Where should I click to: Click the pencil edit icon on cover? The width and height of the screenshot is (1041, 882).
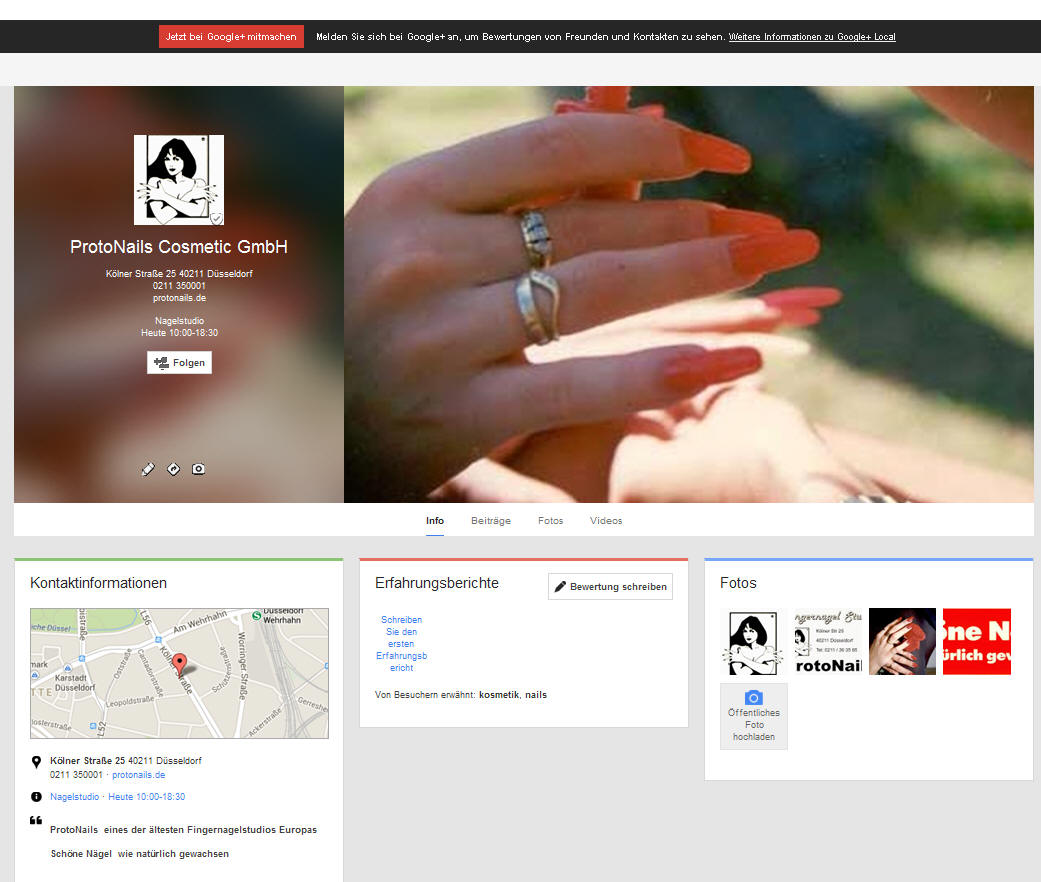point(149,469)
